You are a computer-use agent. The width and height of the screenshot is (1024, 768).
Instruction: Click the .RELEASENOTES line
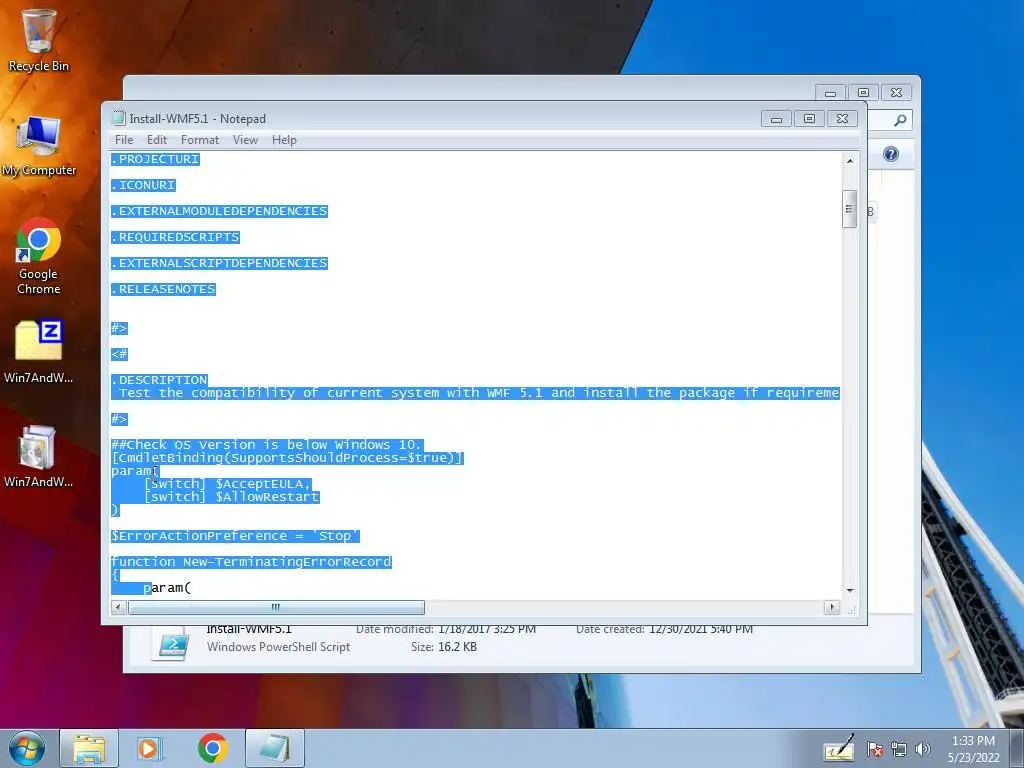[x=163, y=289]
